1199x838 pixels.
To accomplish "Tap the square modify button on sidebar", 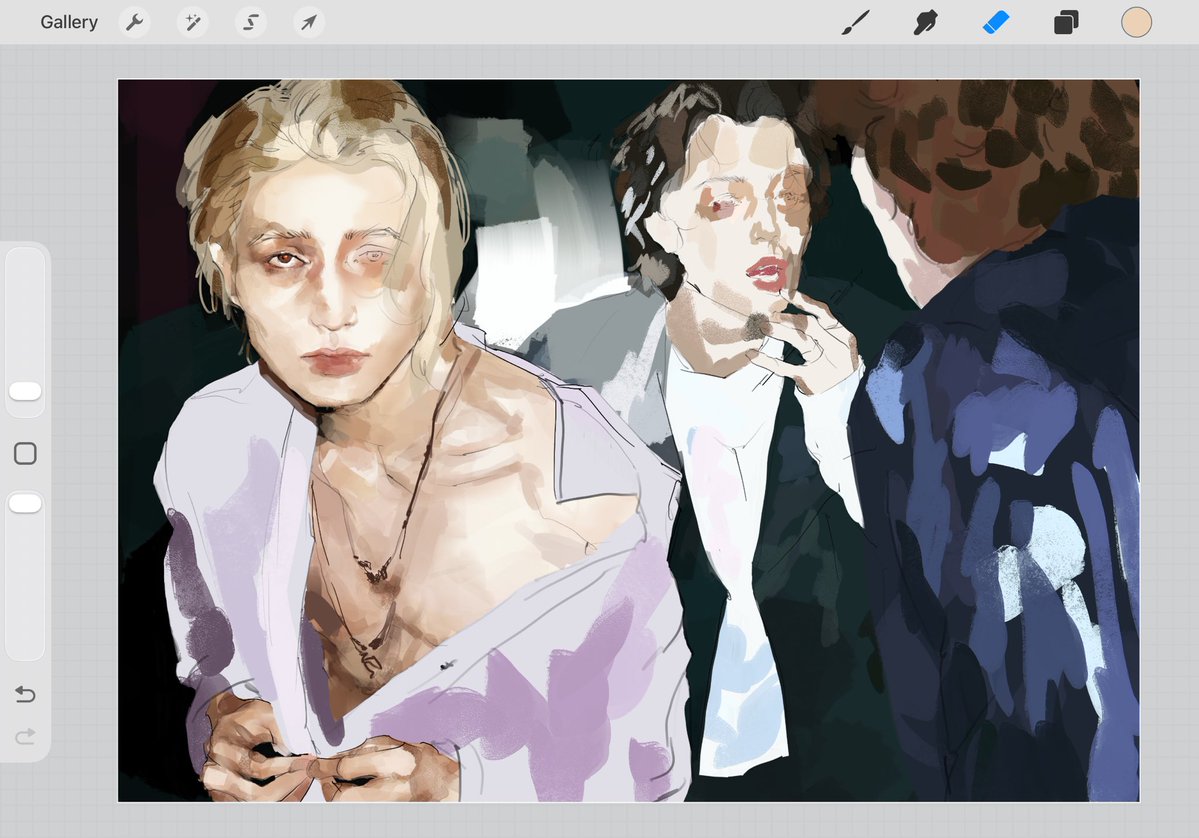I will 25,453.
